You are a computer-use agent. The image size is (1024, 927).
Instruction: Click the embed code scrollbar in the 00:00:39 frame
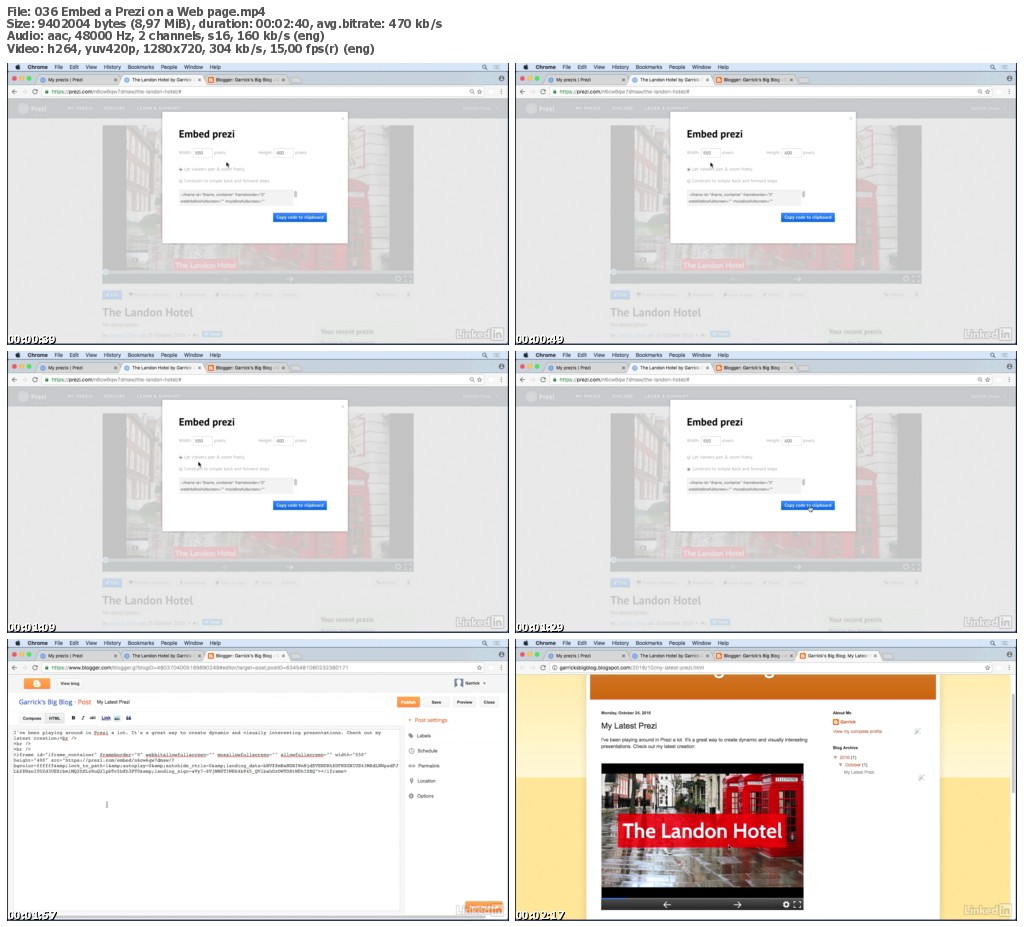295,194
